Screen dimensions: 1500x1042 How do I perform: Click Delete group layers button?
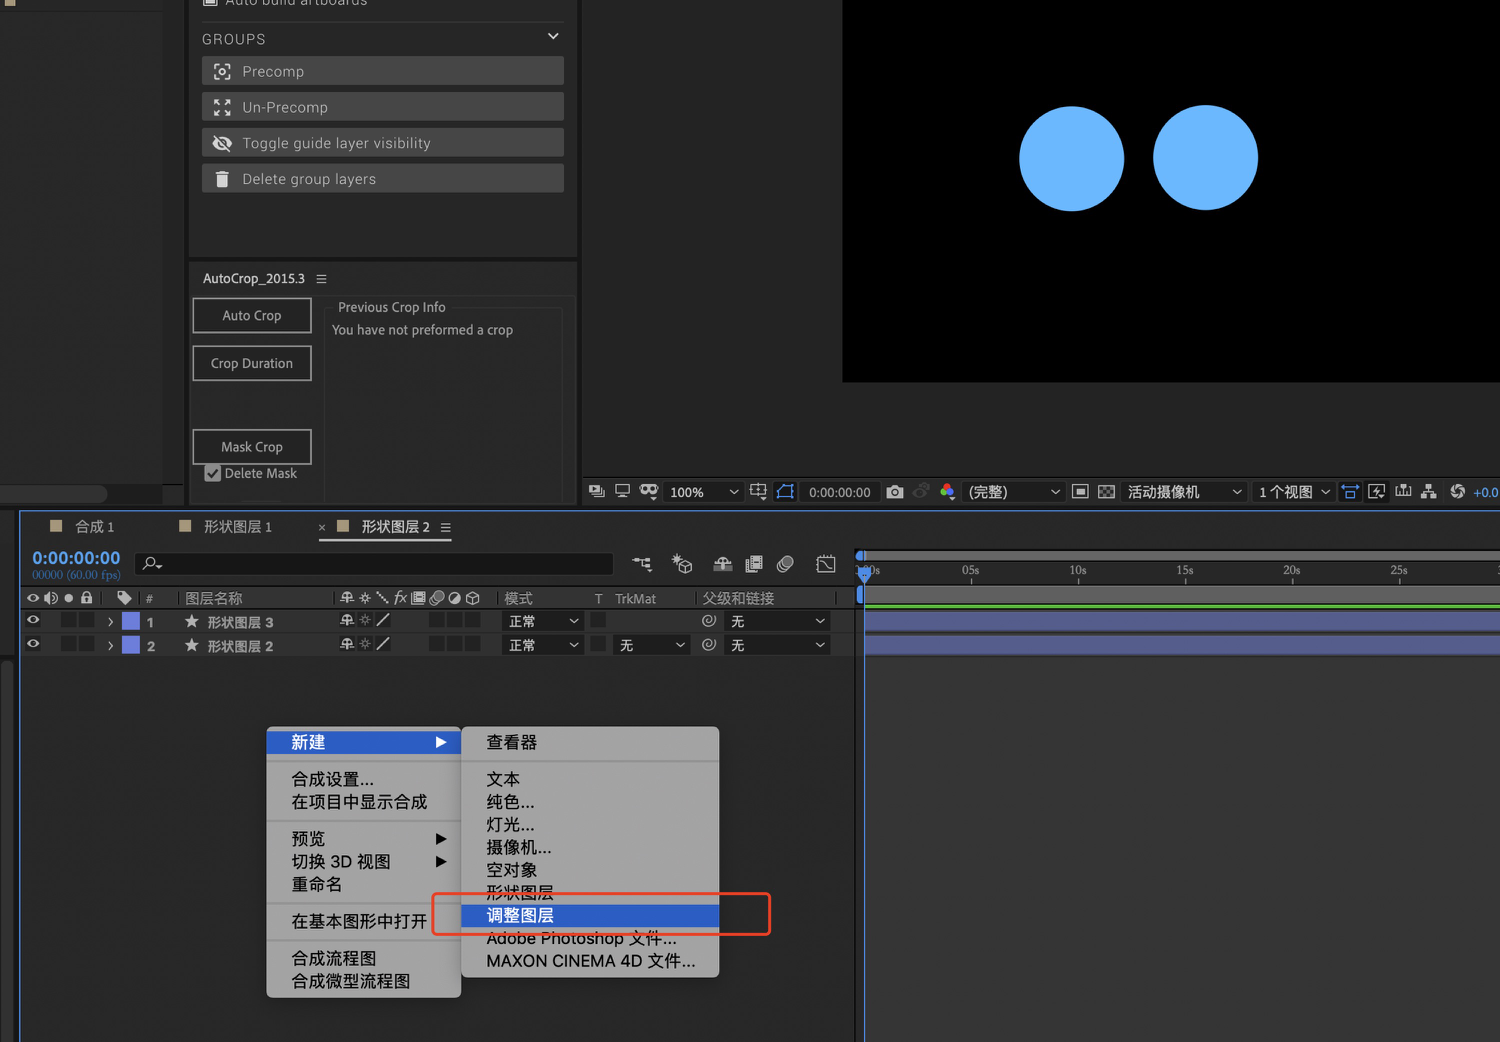pyautogui.click(x=383, y=179)
